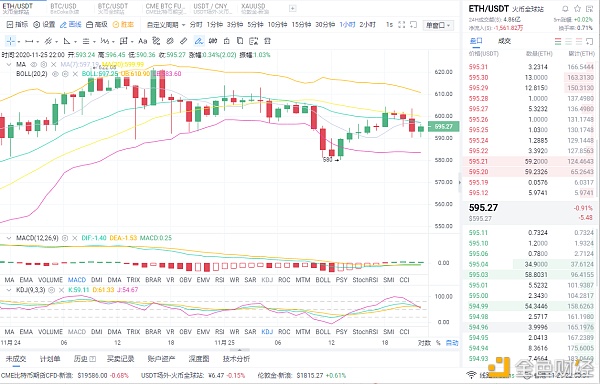Choose RSI in MACD panel indicator row
This screenshot has height=384, width=600.
coord(220,280)
